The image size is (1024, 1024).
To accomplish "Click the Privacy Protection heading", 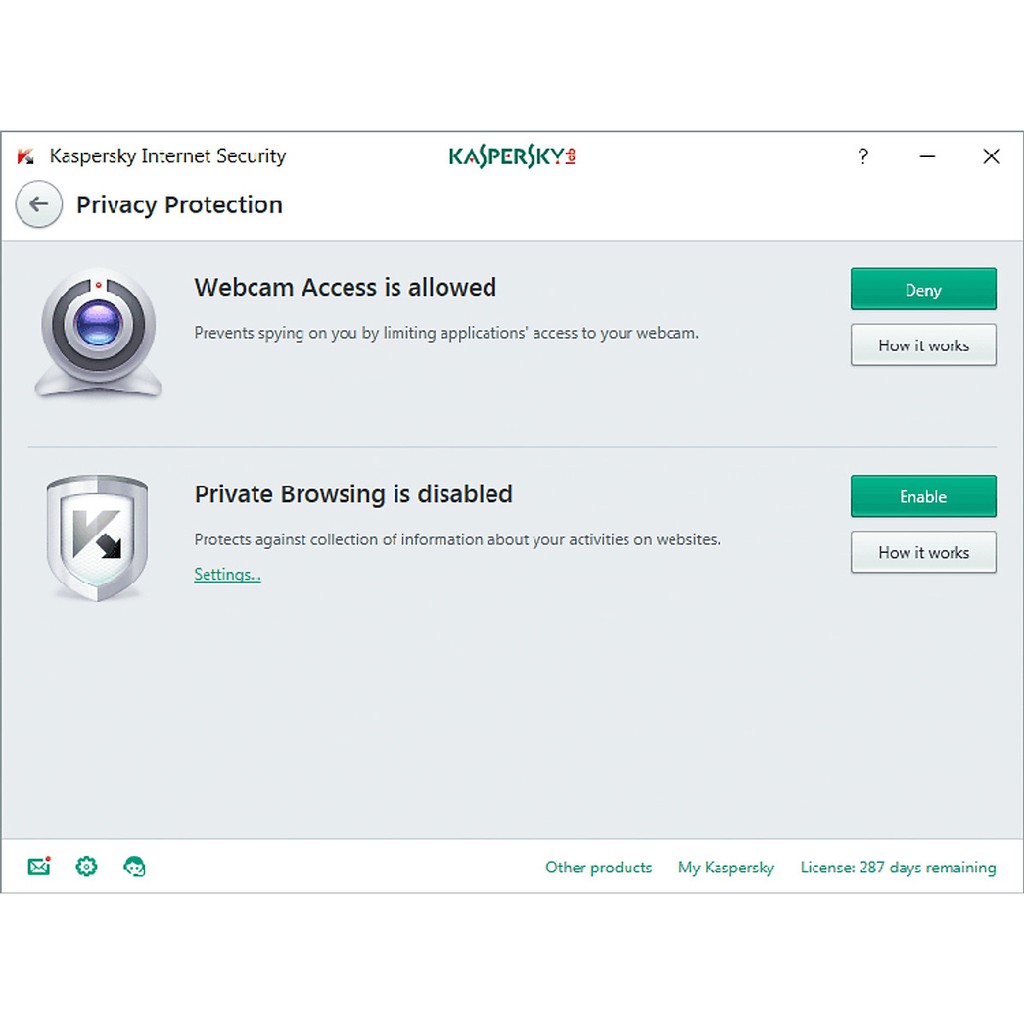I will 179,204.
